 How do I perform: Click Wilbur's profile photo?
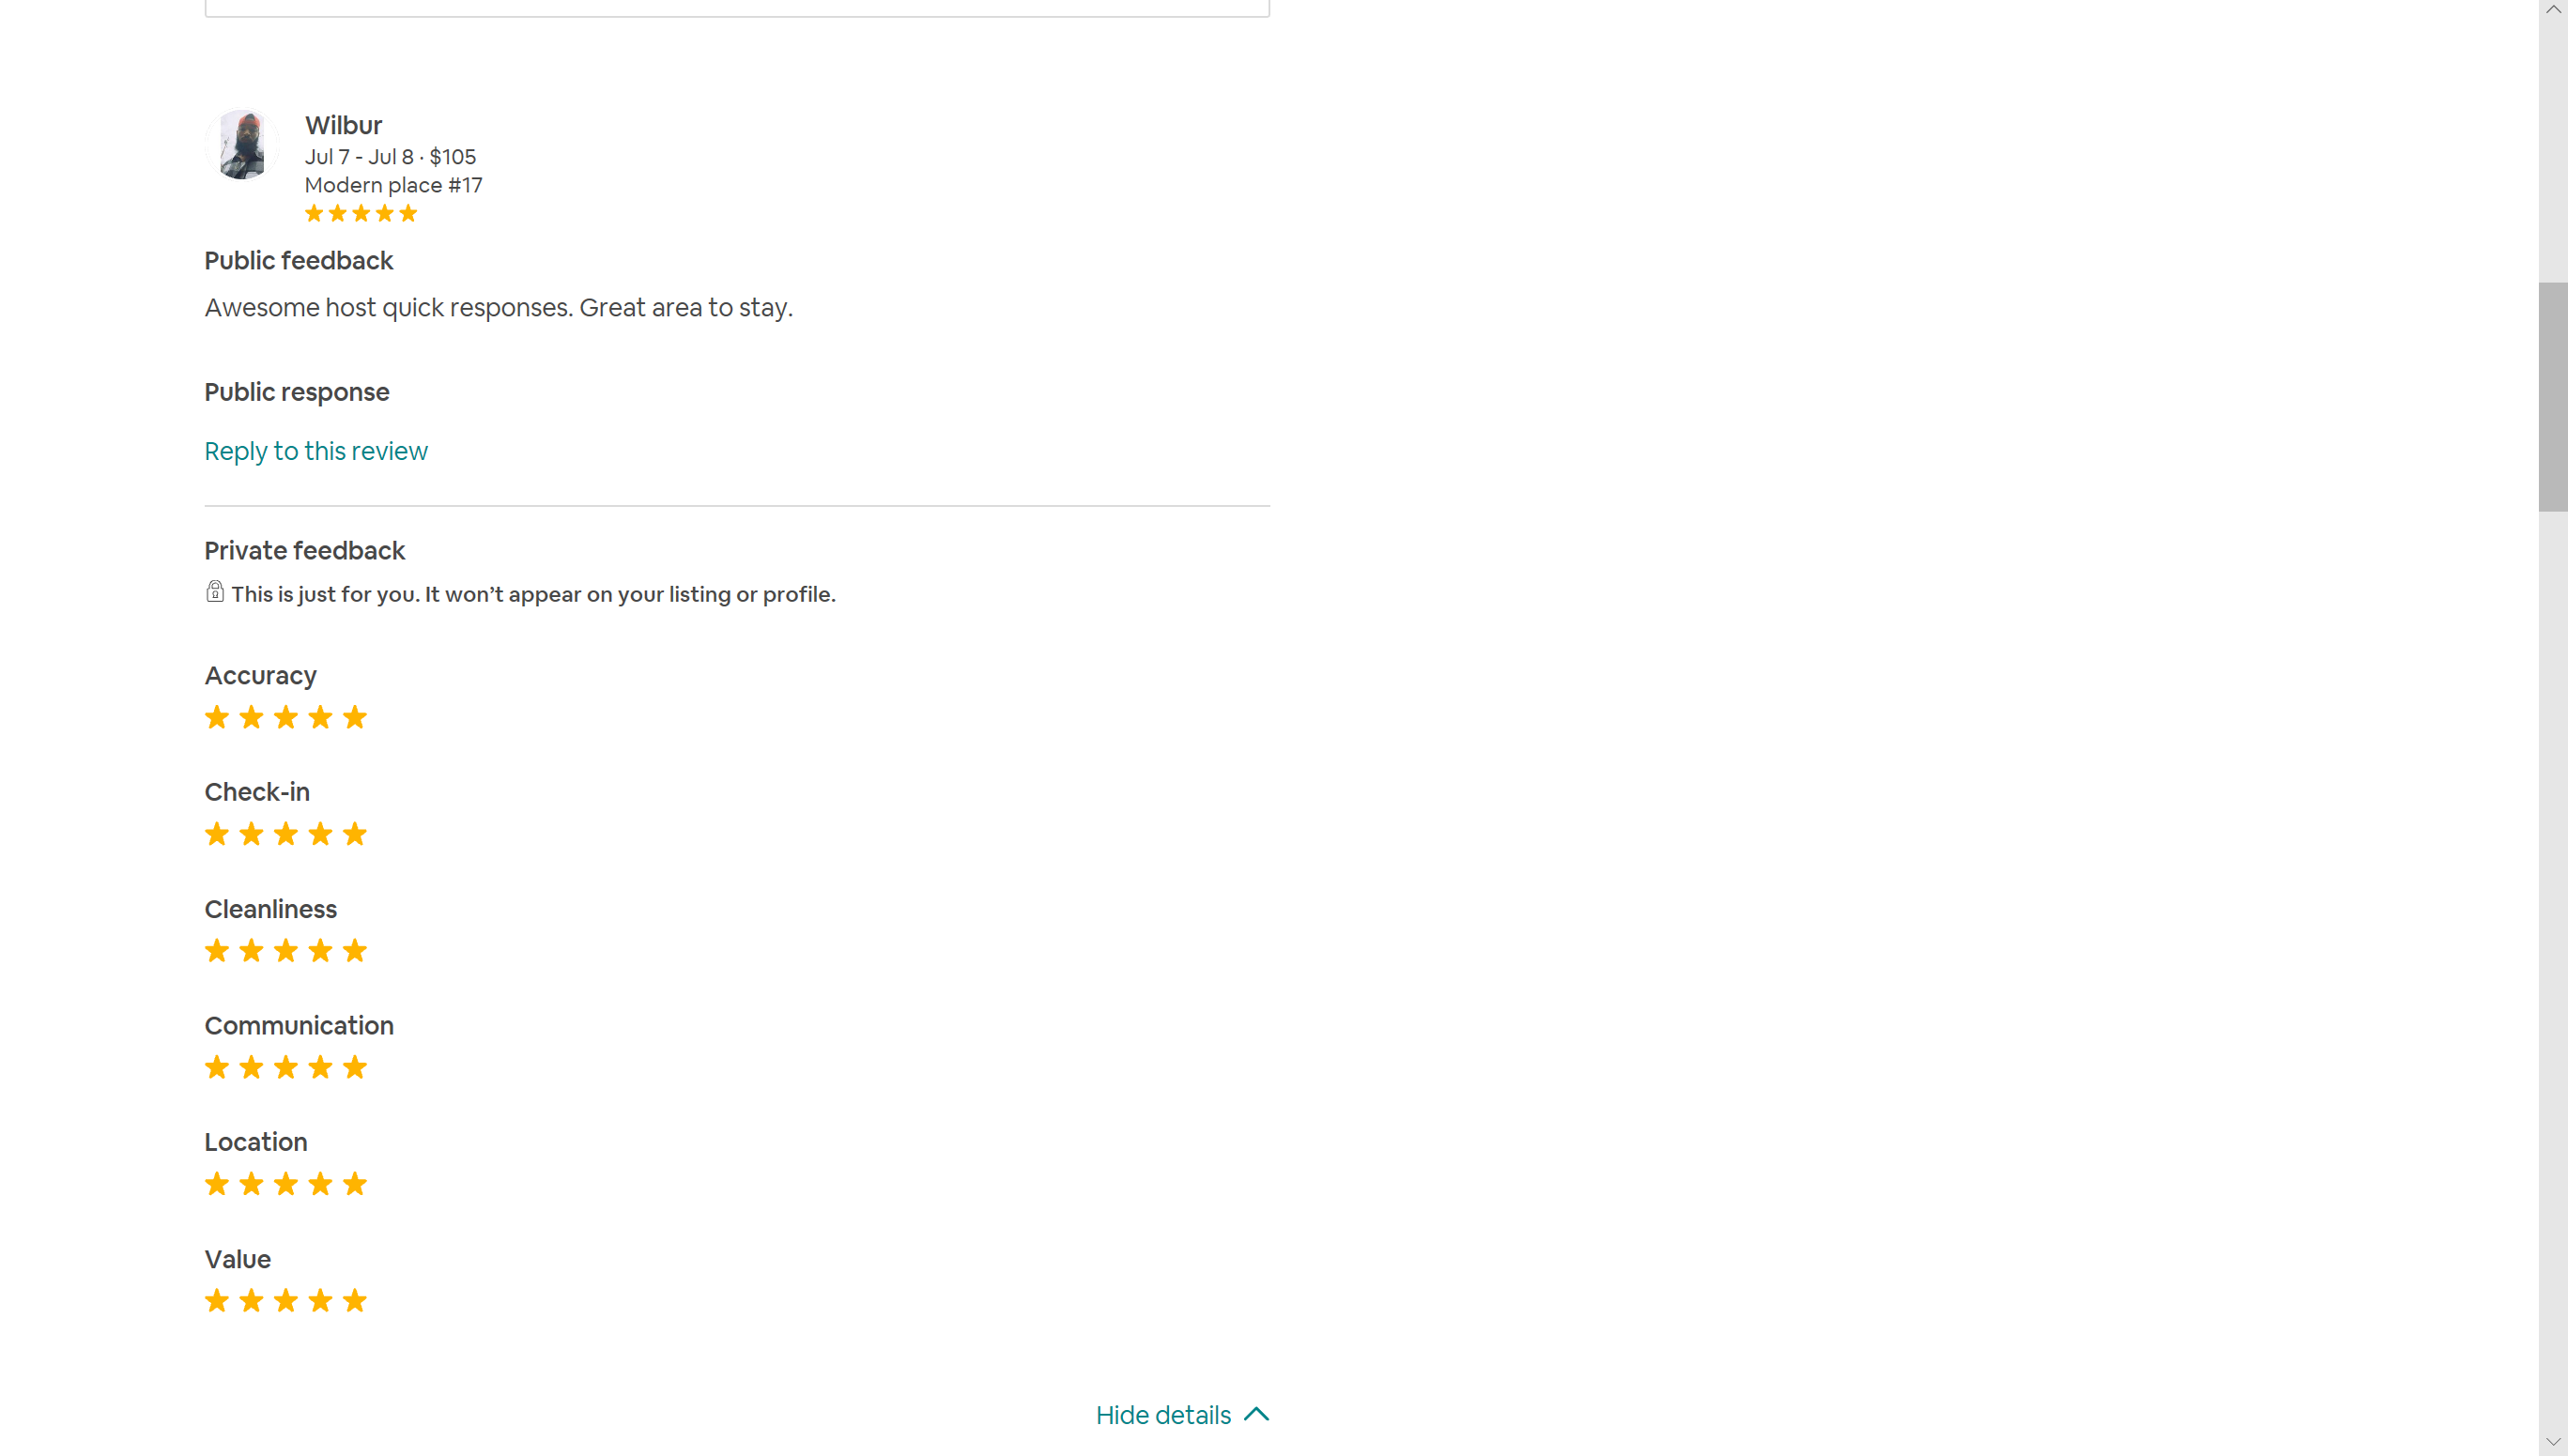click(x=241, y=145)
